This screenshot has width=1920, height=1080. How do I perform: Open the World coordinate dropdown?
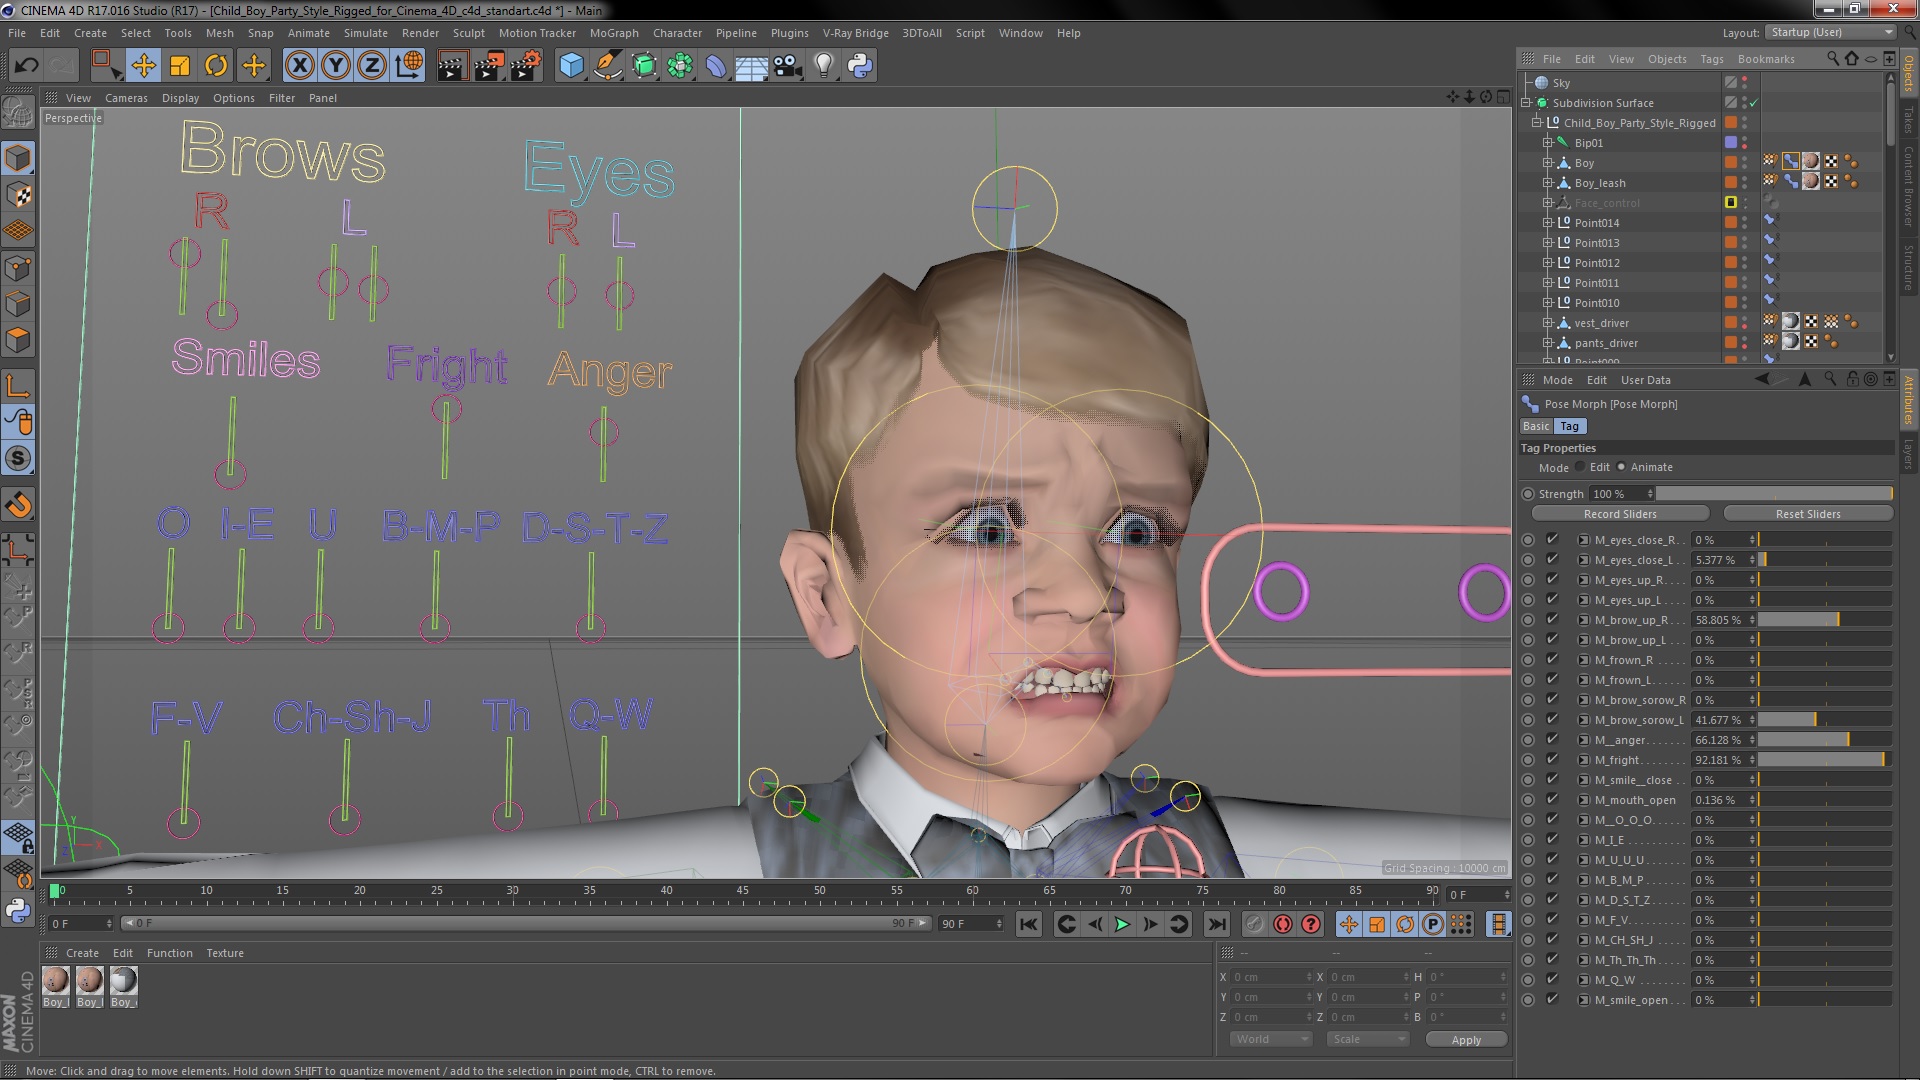click(x=1270, y=1039)
